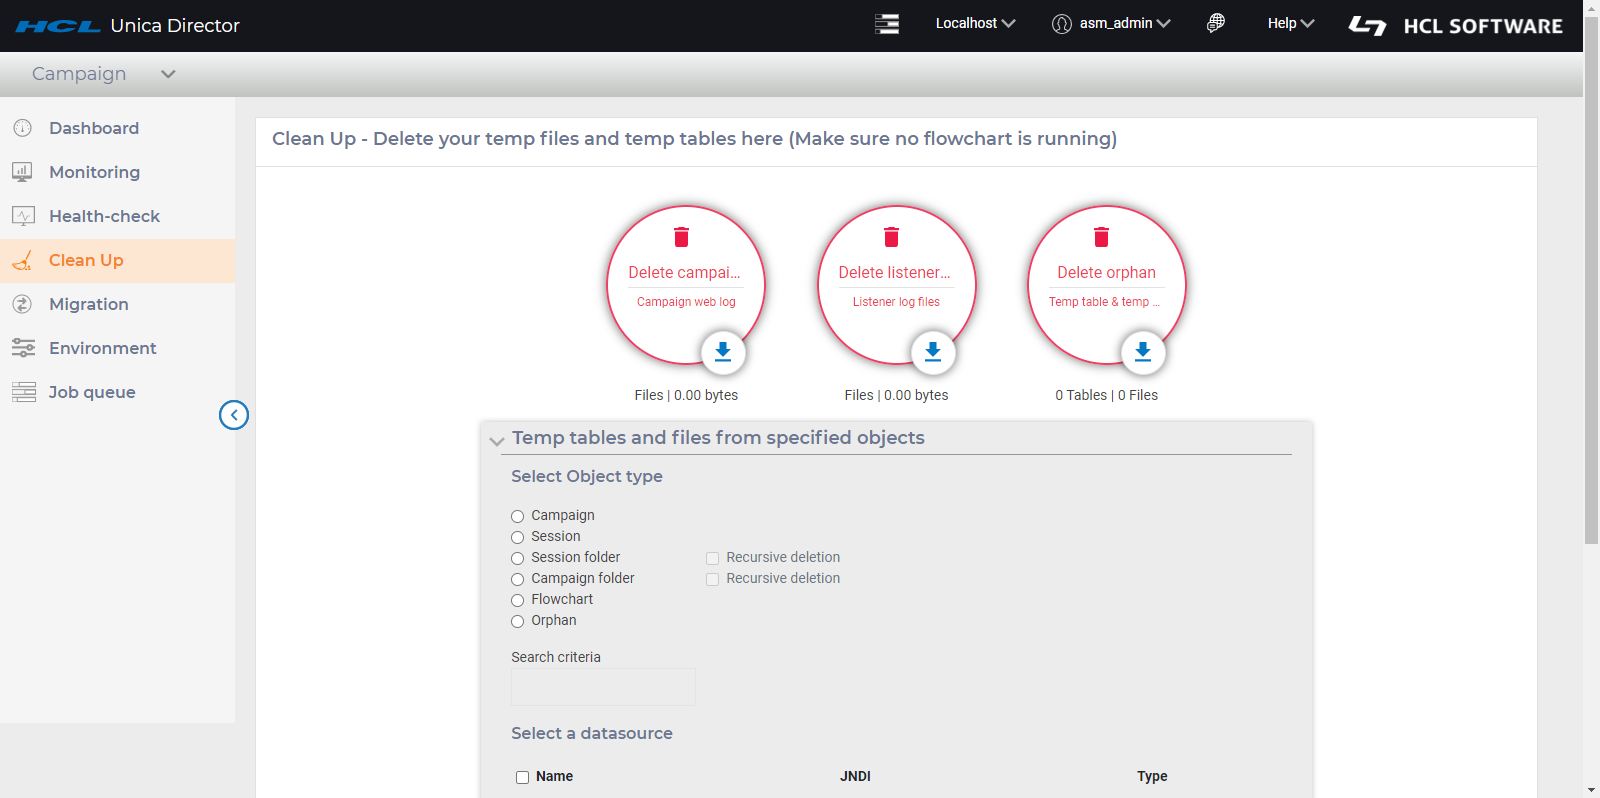Go to Migration in the sidebar
The width and height of the screenshot is (1600, 798).
88,304
